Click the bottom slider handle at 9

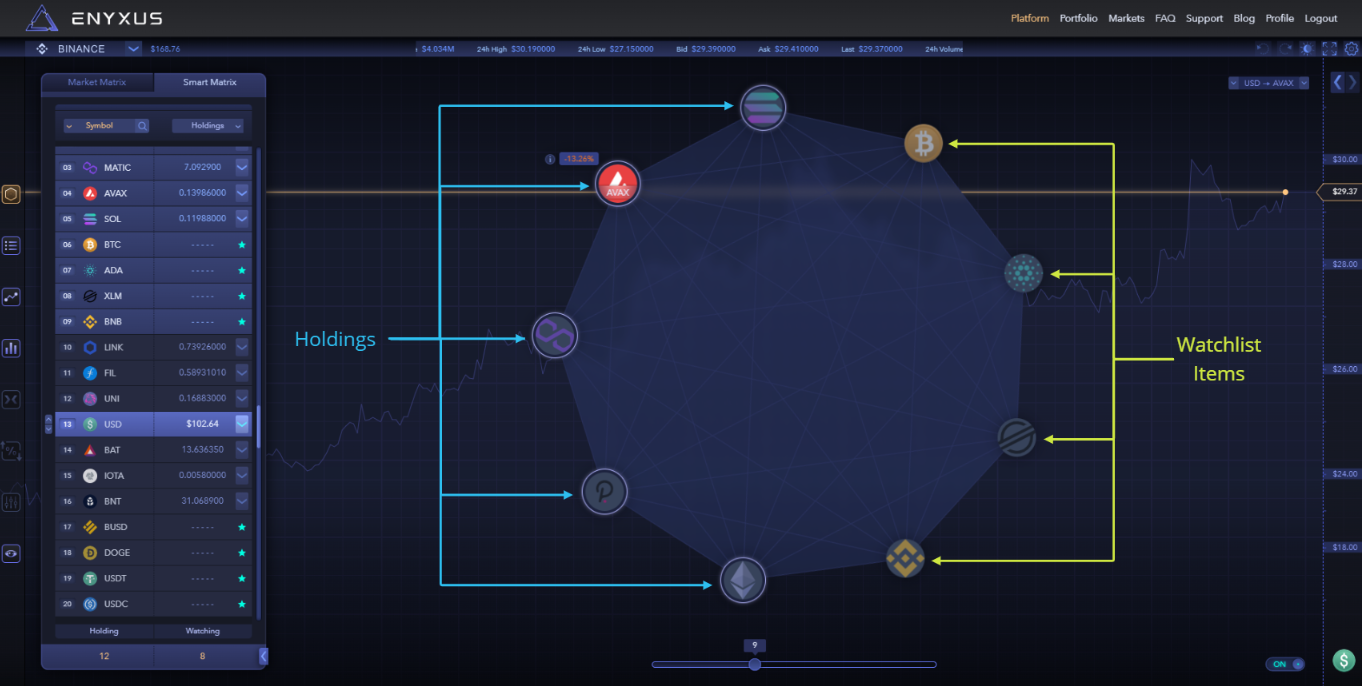(x=755, y=664)
